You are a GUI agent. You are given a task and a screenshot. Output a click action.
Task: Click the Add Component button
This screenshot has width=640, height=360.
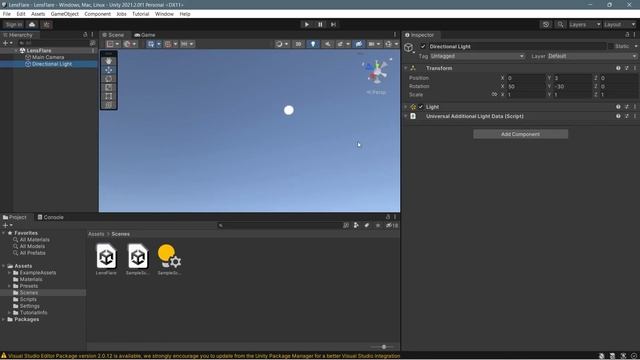click(x=520, y=134)
